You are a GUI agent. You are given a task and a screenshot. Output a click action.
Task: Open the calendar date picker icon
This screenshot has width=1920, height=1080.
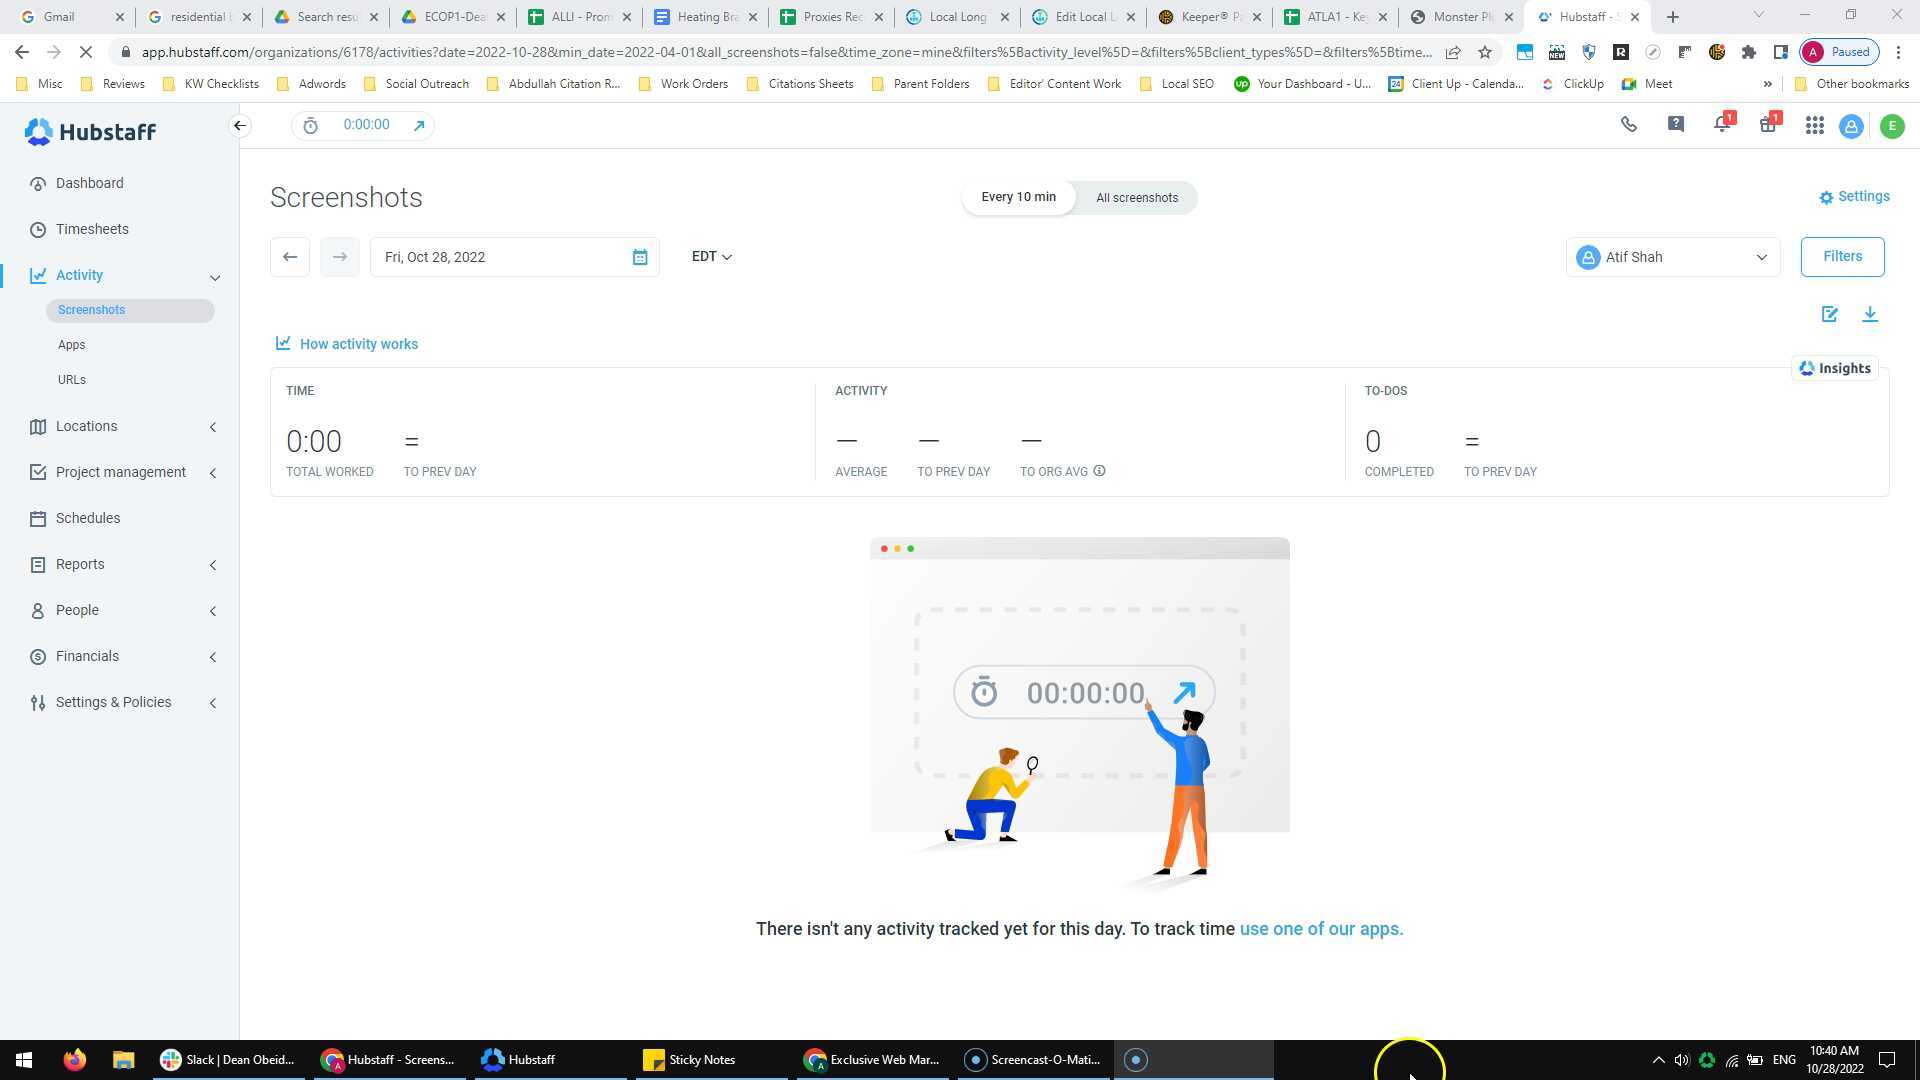[x=640, y=258]
